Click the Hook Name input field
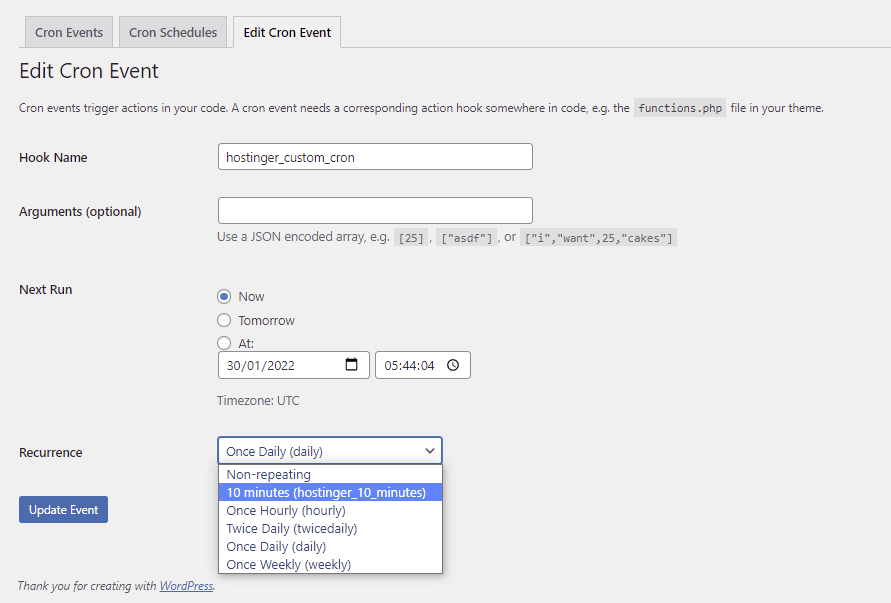Viewport: 891px width, 603px height. tap(375, 156)
